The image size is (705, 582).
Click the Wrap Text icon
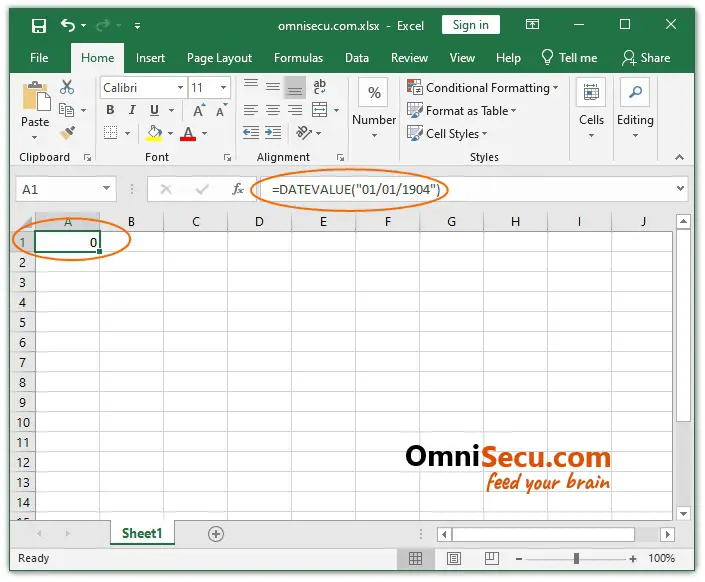coord(321,88)
